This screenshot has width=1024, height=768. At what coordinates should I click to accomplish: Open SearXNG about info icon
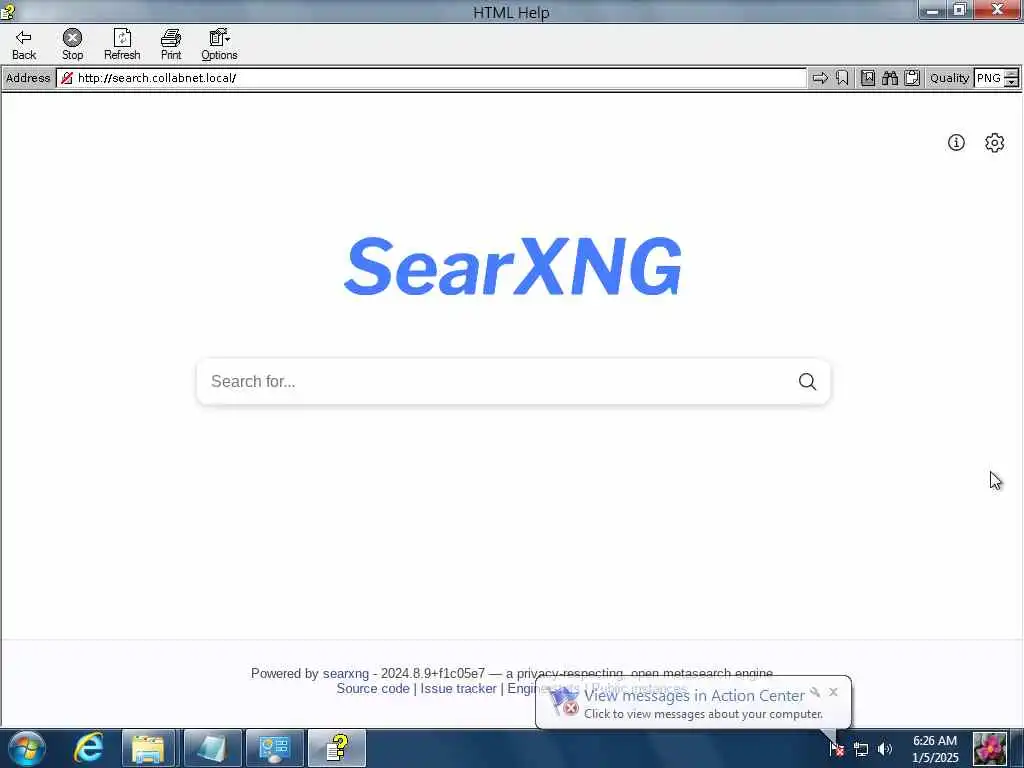tap(956, 142)
